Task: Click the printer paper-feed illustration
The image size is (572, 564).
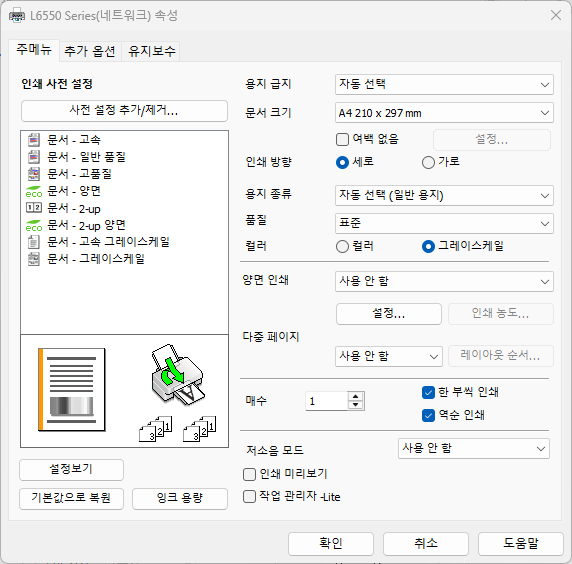Action: click(178, 375)
